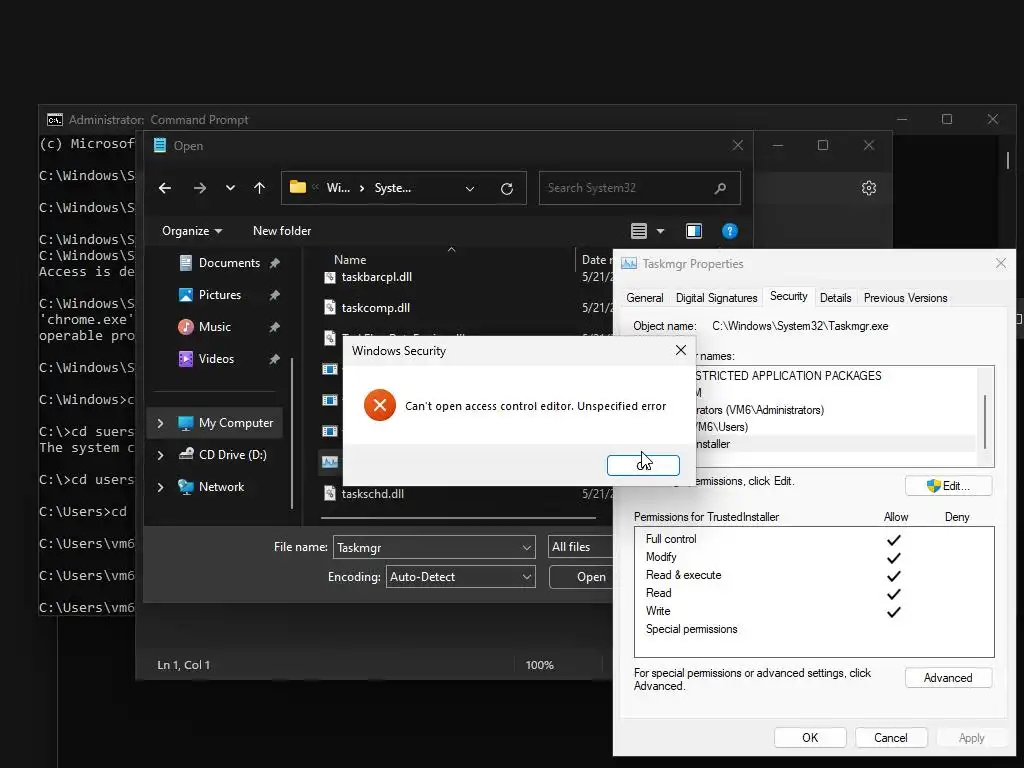Switch to the Details tab
Screen dimensions: 1024x768
click(x=835, y=298)
